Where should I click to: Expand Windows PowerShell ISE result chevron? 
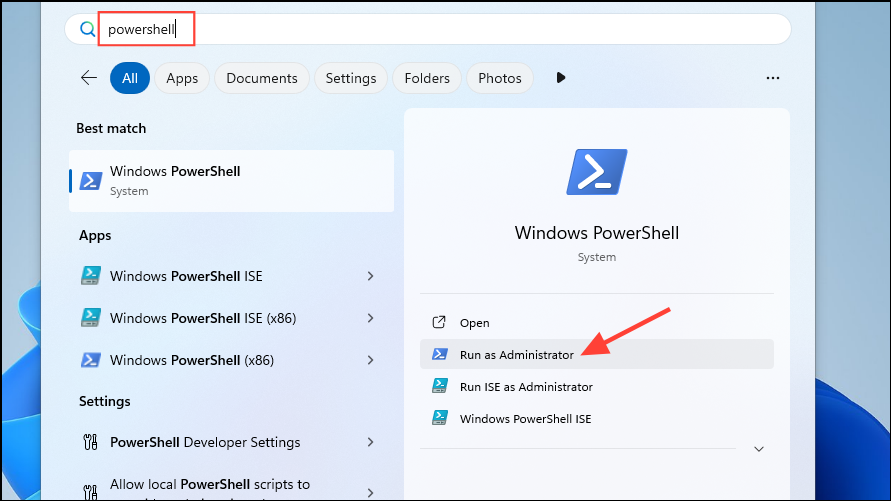(370, 276)
